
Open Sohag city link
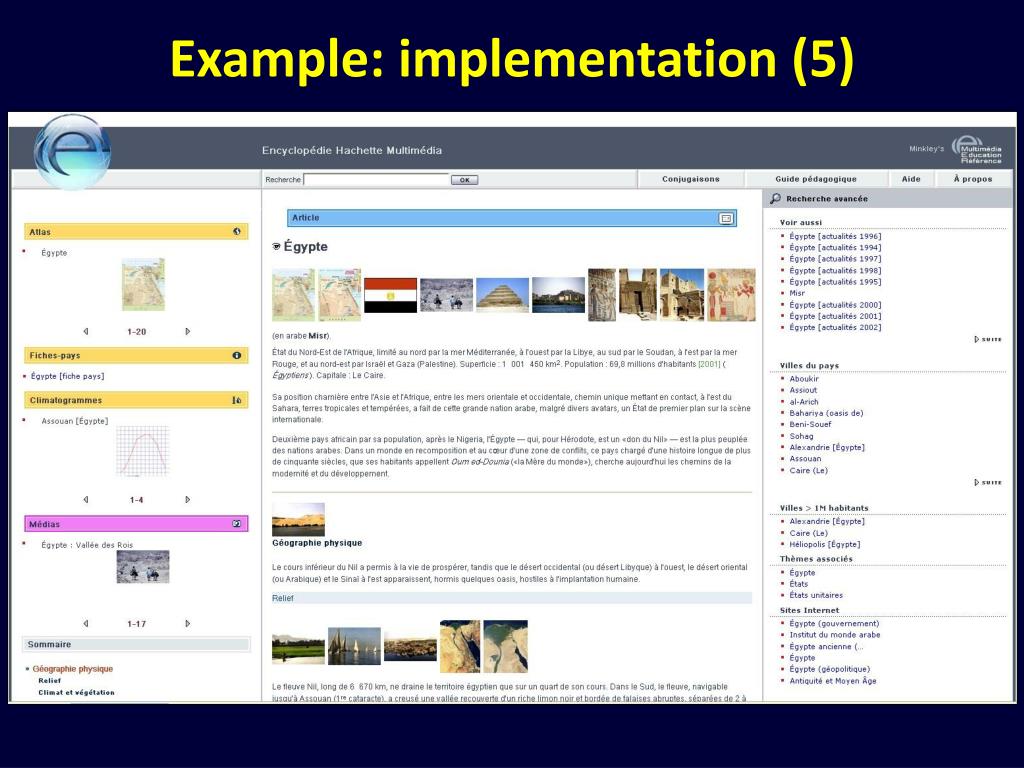click(x=801, y=436)
